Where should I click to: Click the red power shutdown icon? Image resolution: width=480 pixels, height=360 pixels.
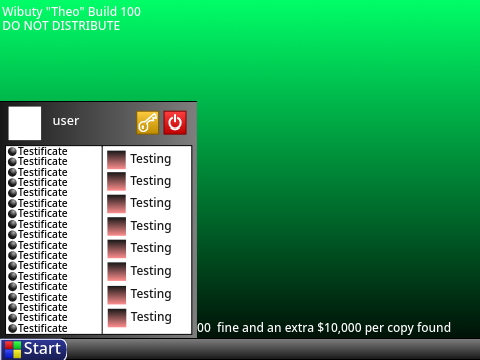coord(175,123)
